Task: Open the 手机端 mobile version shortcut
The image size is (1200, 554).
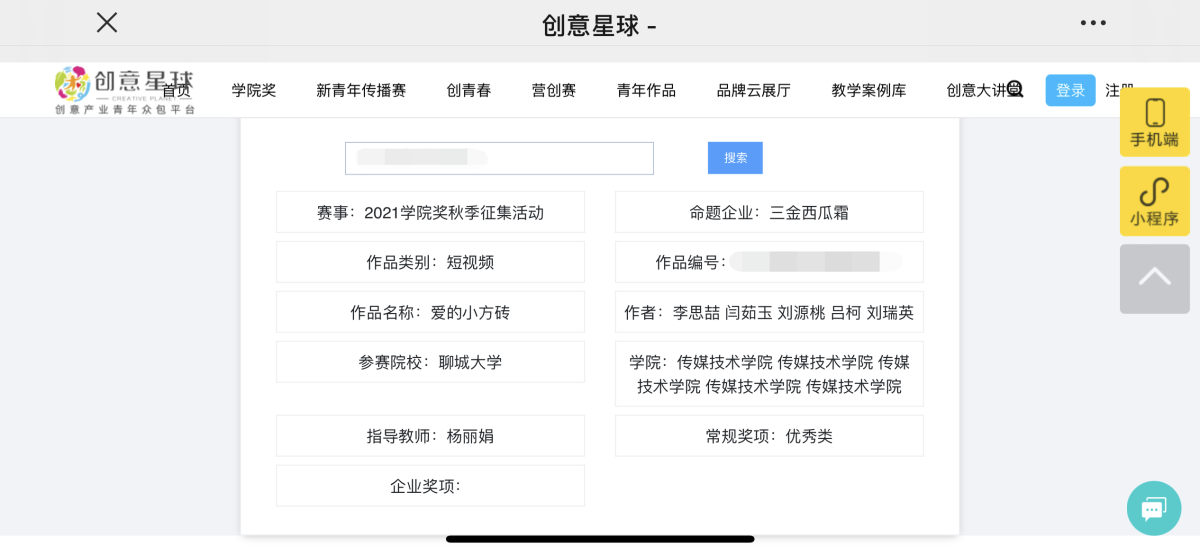Action: [x=1154, y=122]
